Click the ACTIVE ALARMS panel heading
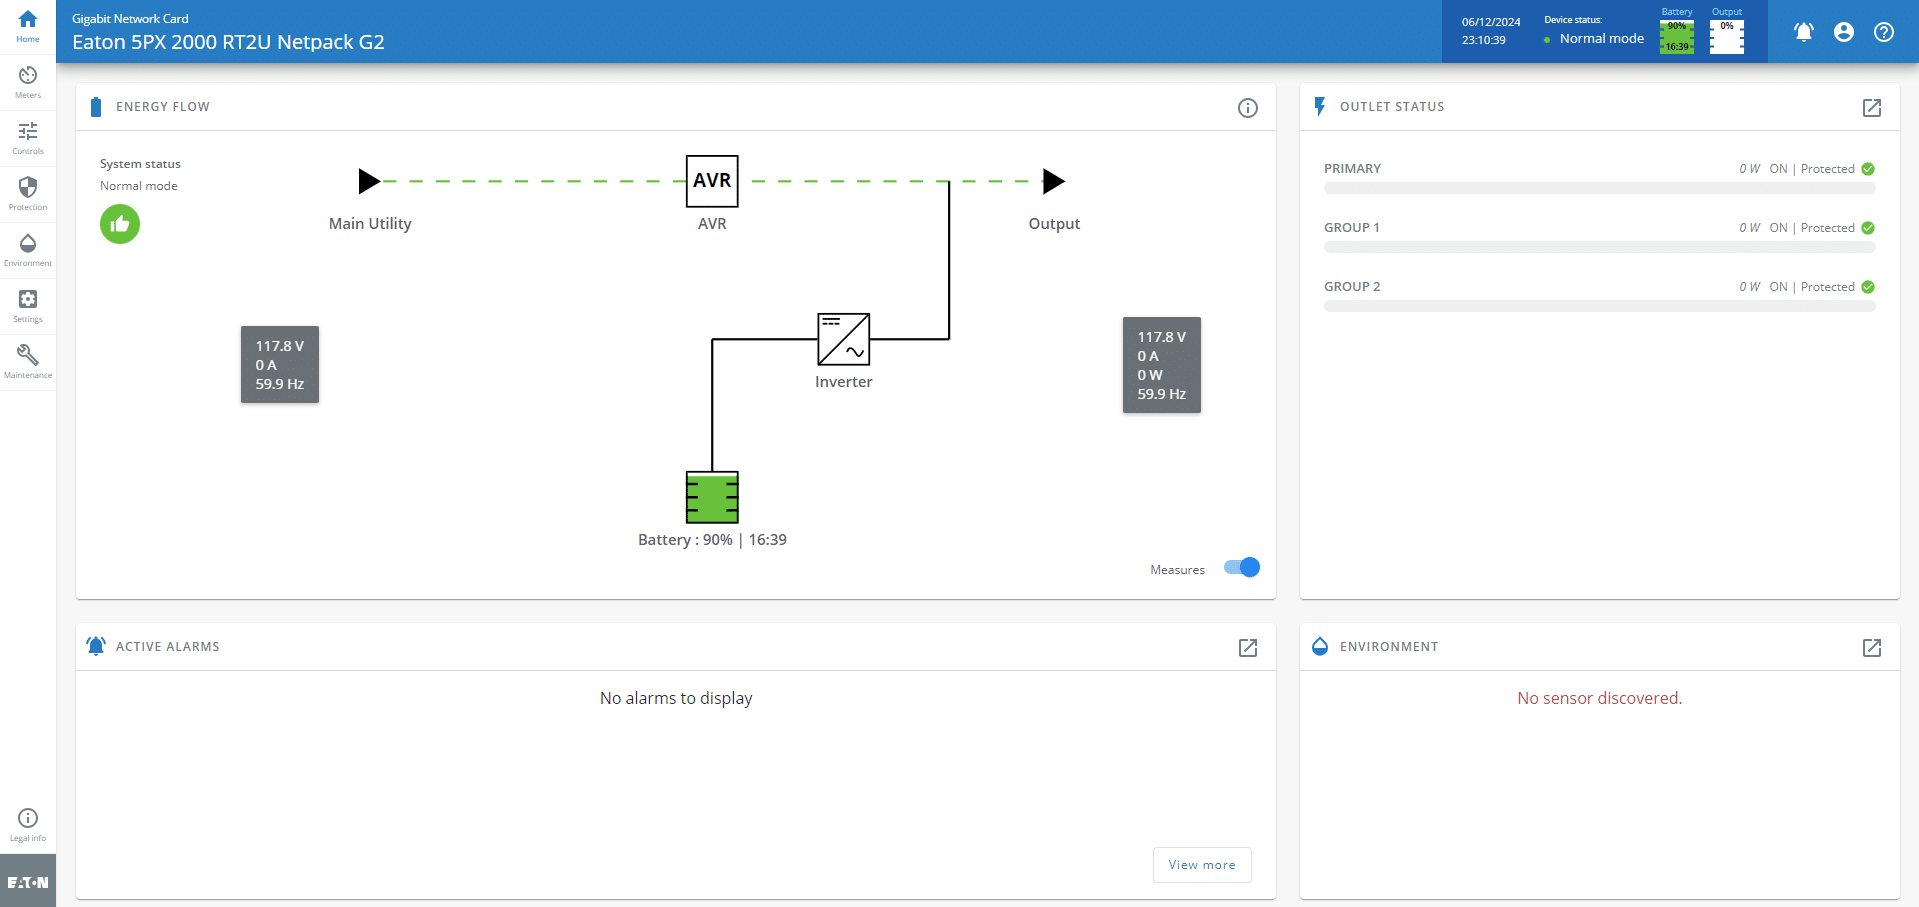Screen dimensions: 1919x907 pos(168,647)
